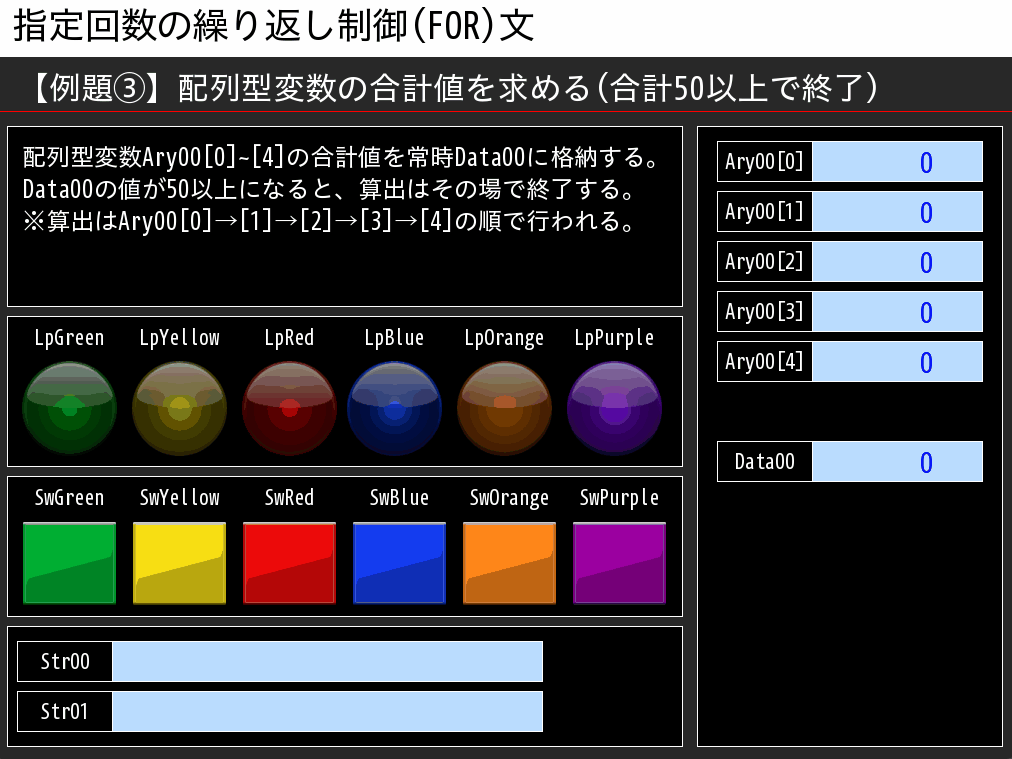
Task: Click the Ary00[4] label
Action: [x=763, y=361]
